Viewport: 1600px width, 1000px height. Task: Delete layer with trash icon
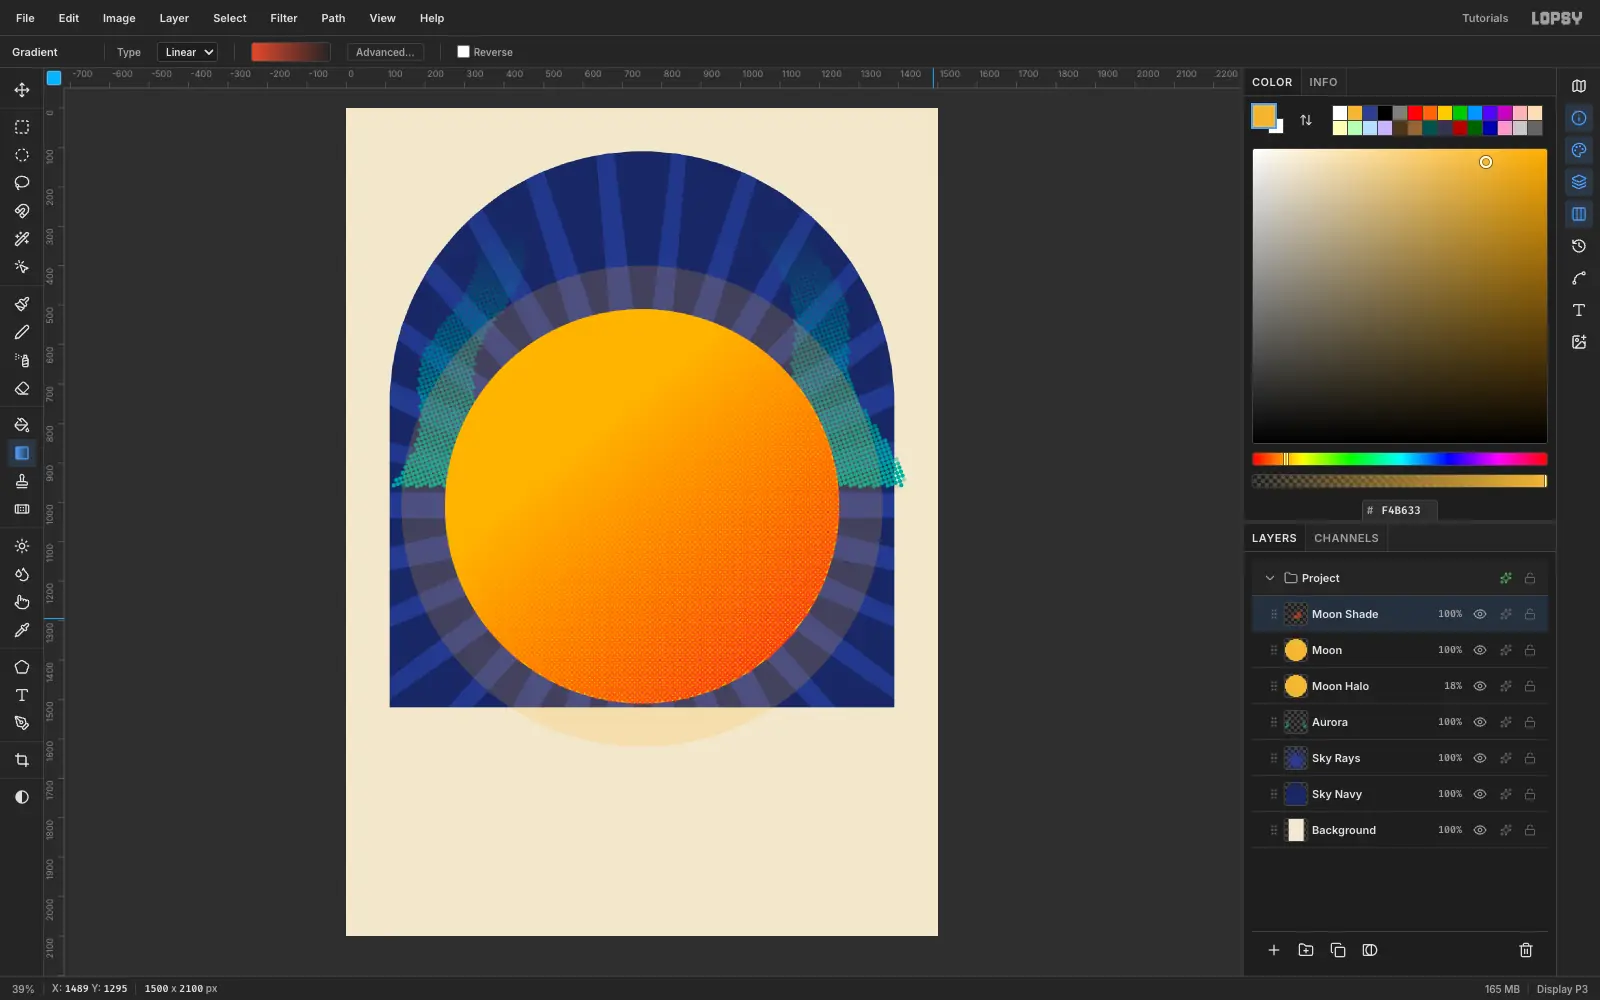tap(1526, 950)
